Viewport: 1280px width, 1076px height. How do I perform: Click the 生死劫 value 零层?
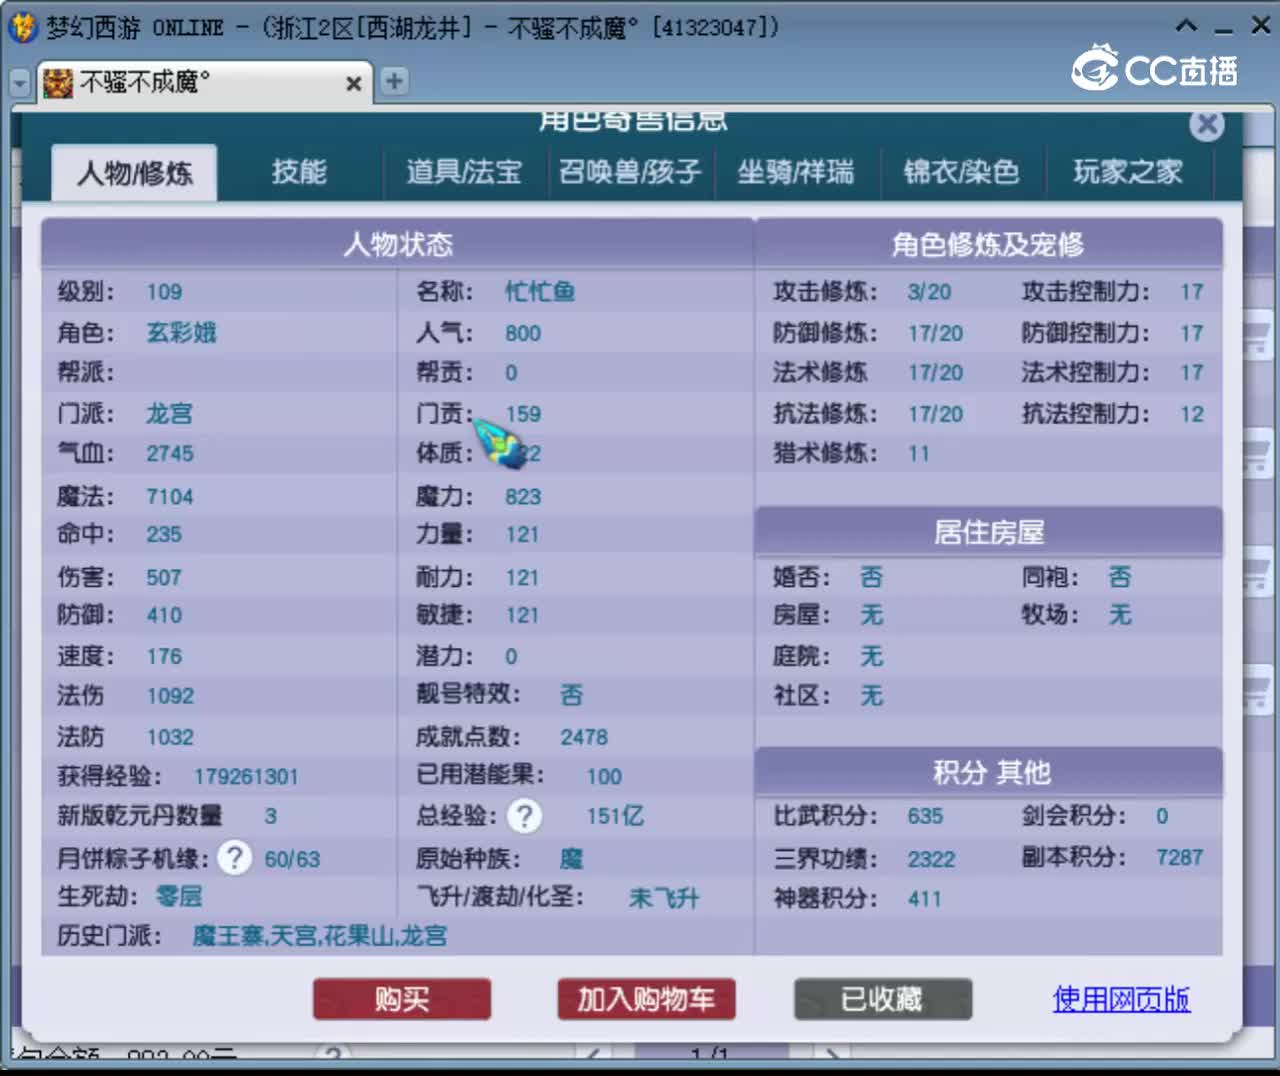pos(179,896)
